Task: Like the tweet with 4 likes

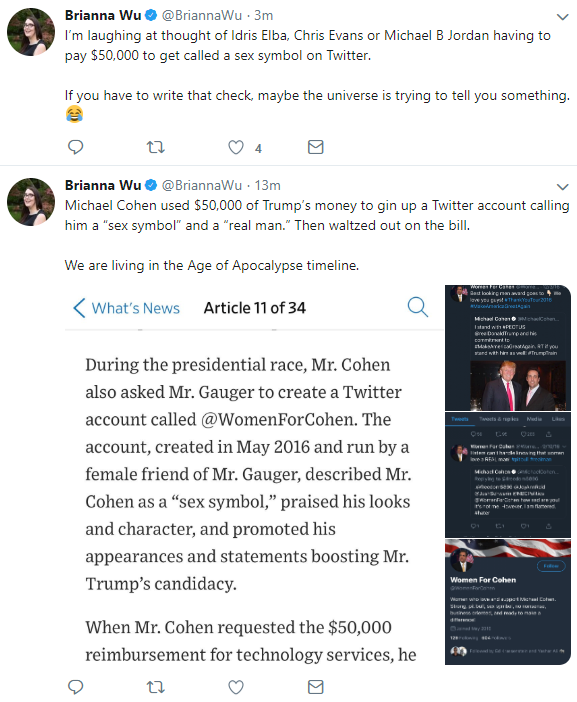Action: coord(236,147)
